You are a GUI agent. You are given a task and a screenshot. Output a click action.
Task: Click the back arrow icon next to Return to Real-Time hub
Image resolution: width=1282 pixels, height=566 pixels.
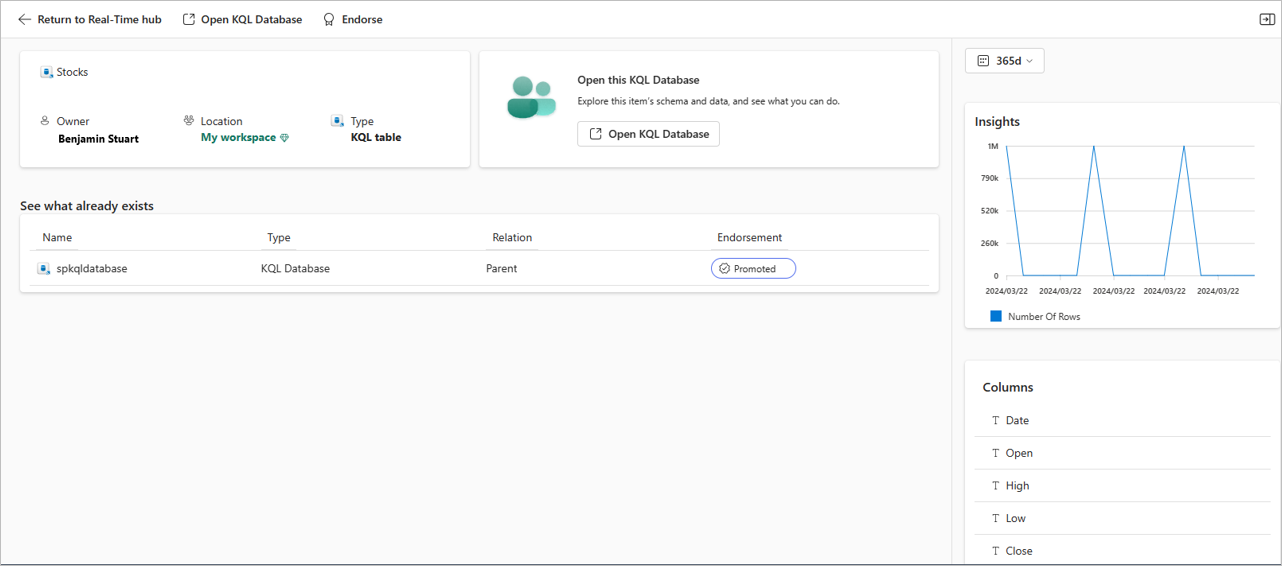click(x=25, y=19)
